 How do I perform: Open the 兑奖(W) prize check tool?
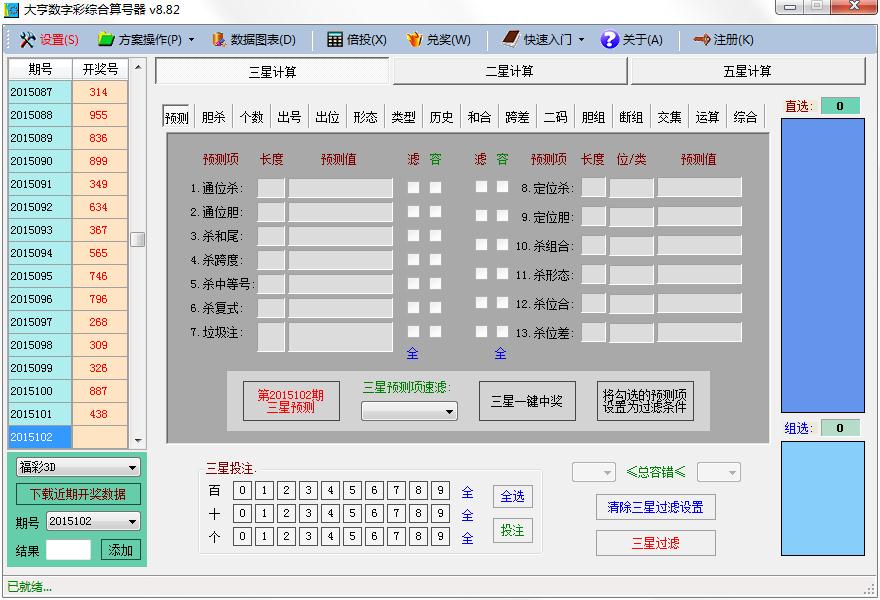click(x=414, y=40)
